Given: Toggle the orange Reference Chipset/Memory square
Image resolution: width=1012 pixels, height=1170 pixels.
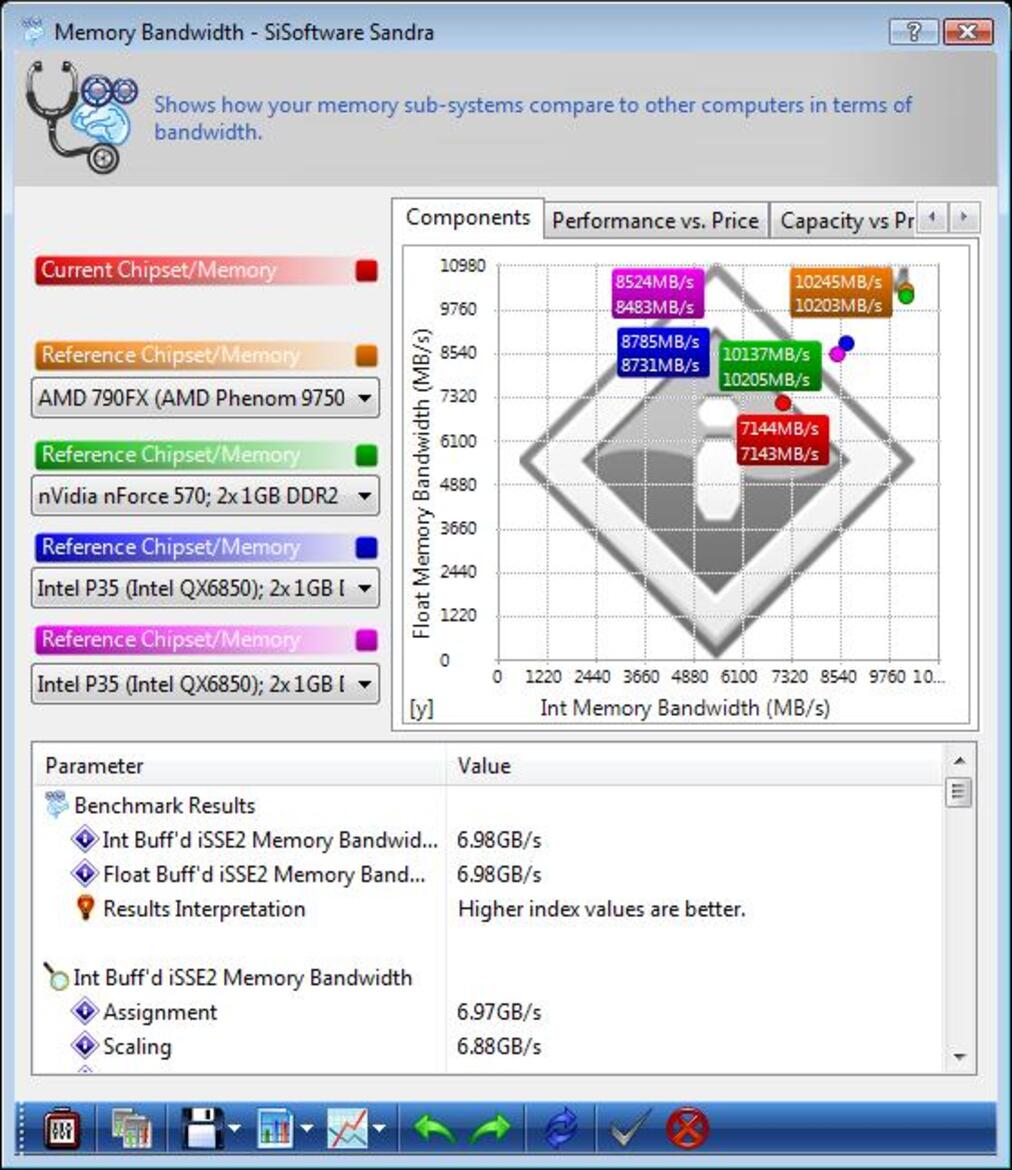Looking at the screenshot, I should 366,356.
